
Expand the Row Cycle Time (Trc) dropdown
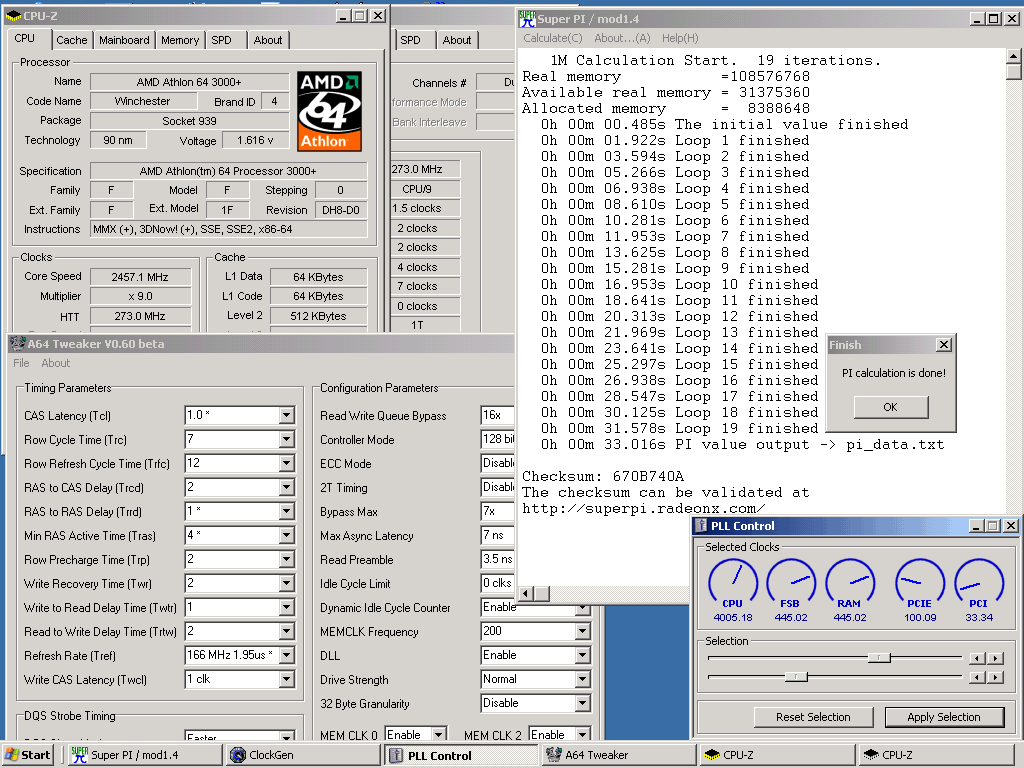point(287,440)
